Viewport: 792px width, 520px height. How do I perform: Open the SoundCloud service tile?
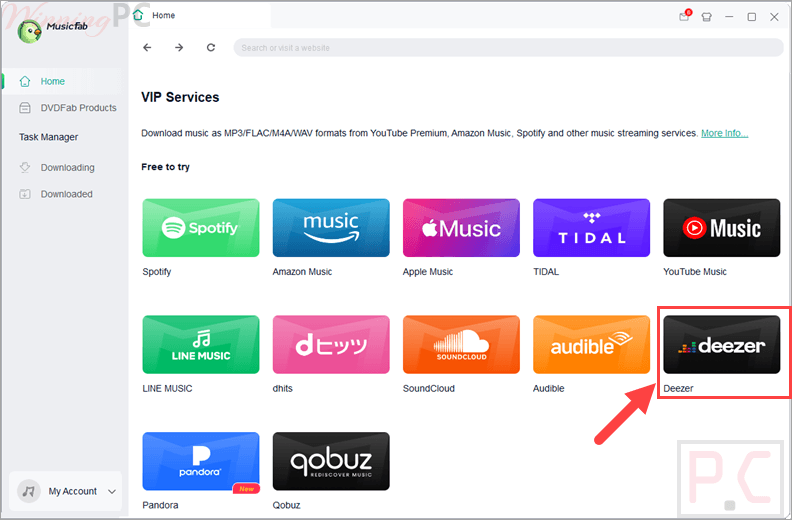pos(461,345)
